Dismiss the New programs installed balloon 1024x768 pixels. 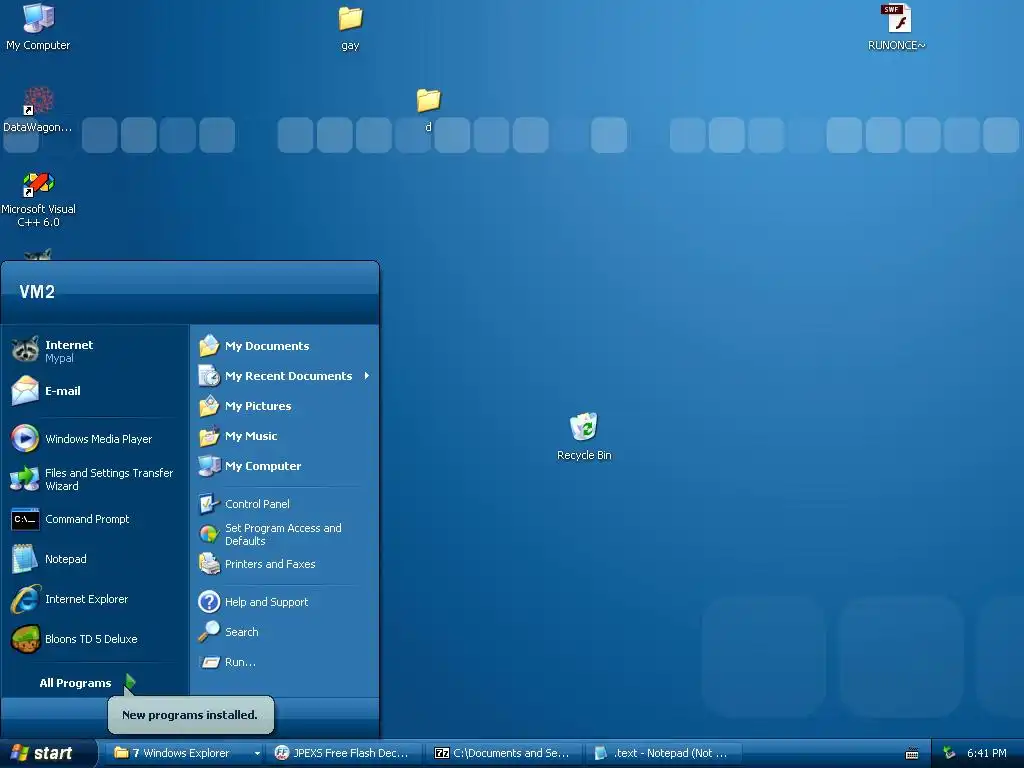[190, 714]
